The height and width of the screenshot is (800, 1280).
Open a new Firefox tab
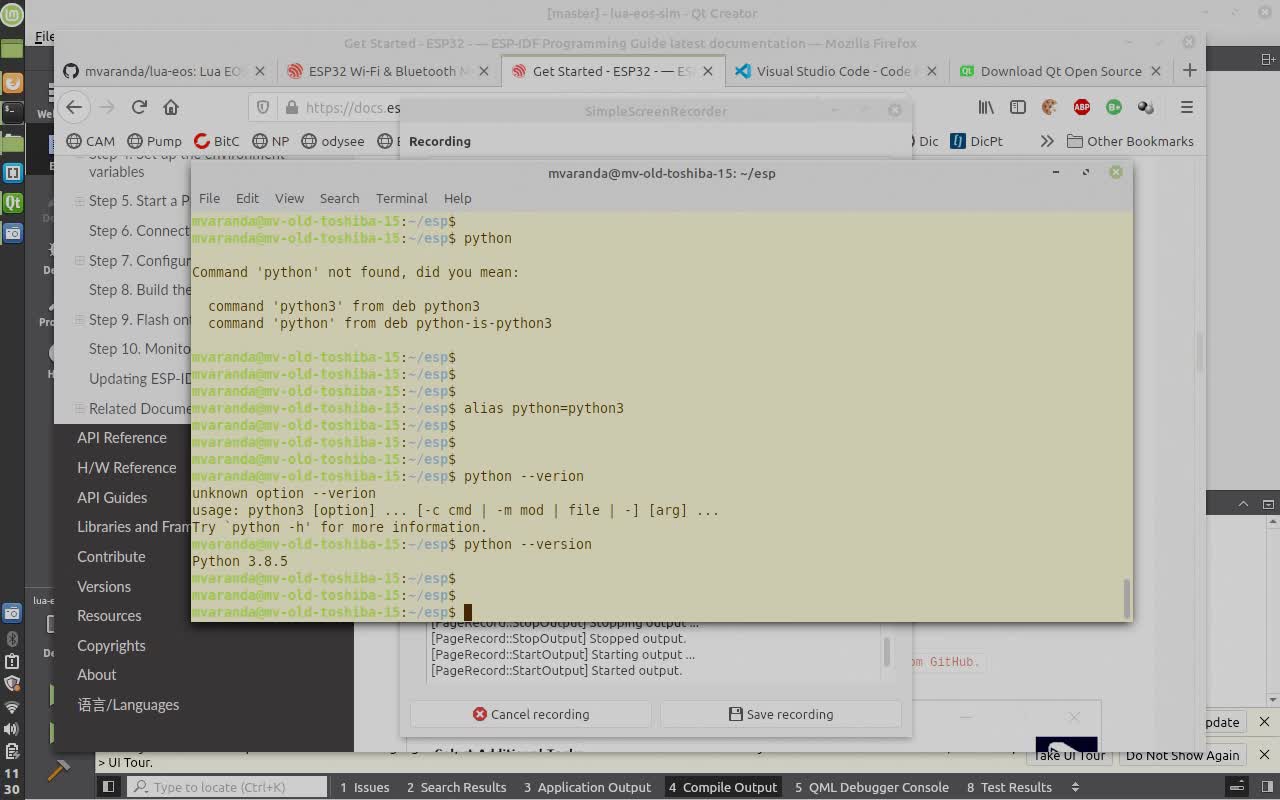click(x=1189, y=71)
